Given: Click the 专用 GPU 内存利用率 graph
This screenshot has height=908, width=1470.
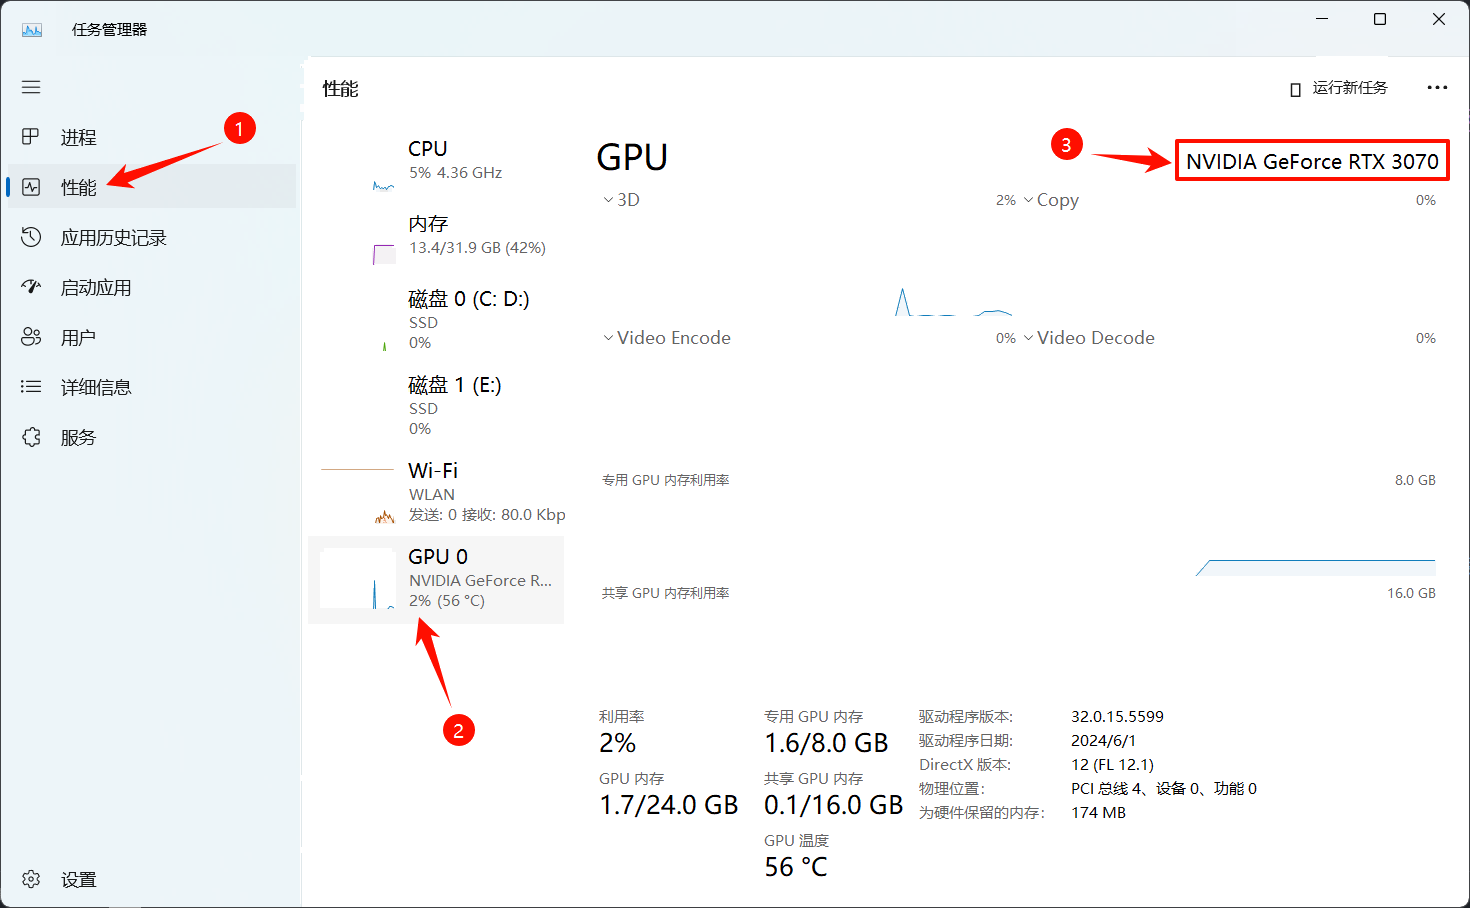Looking at the screenshot, I should tap(1018, 535).
